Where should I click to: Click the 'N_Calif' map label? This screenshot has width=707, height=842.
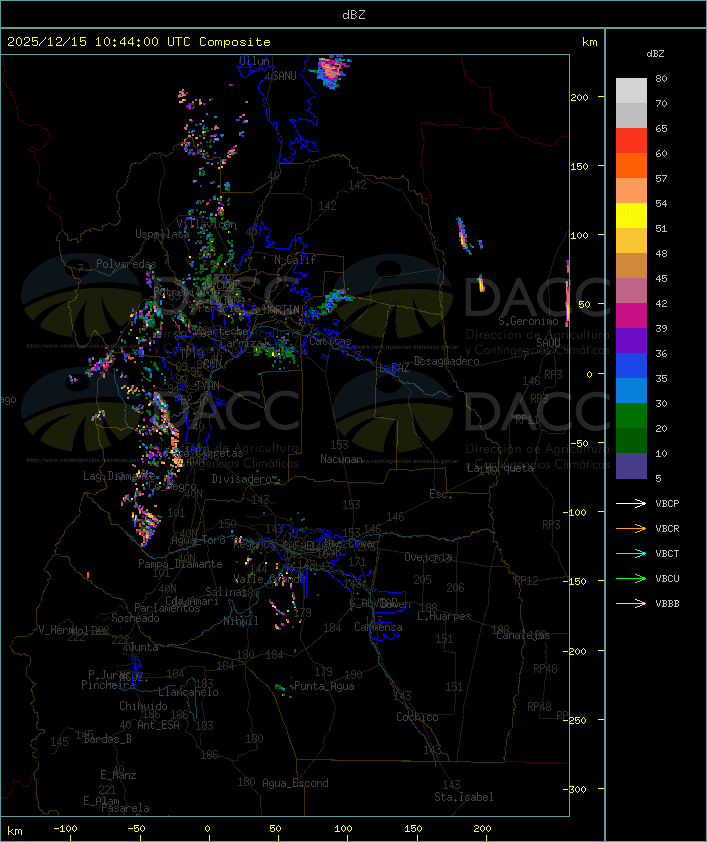[295, 260]
